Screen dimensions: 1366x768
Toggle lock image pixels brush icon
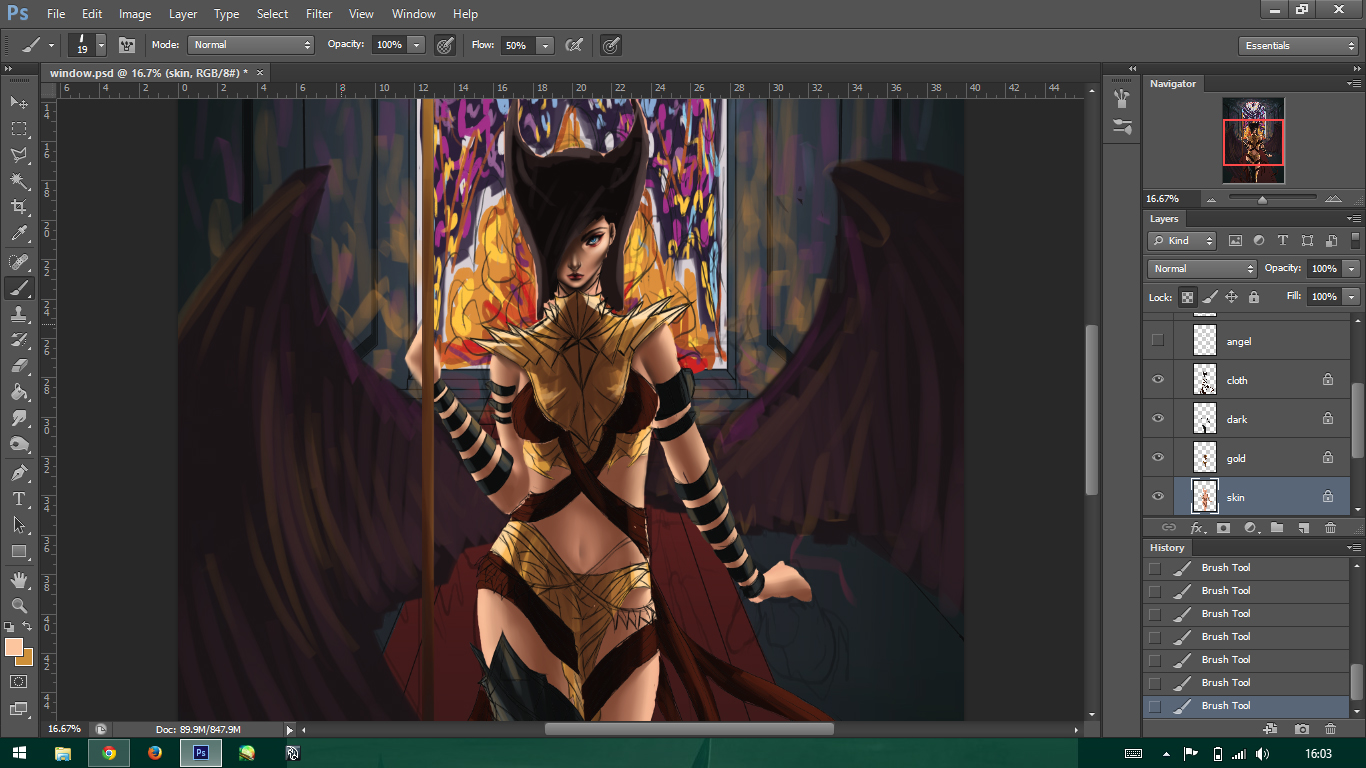pos(1210,297)
